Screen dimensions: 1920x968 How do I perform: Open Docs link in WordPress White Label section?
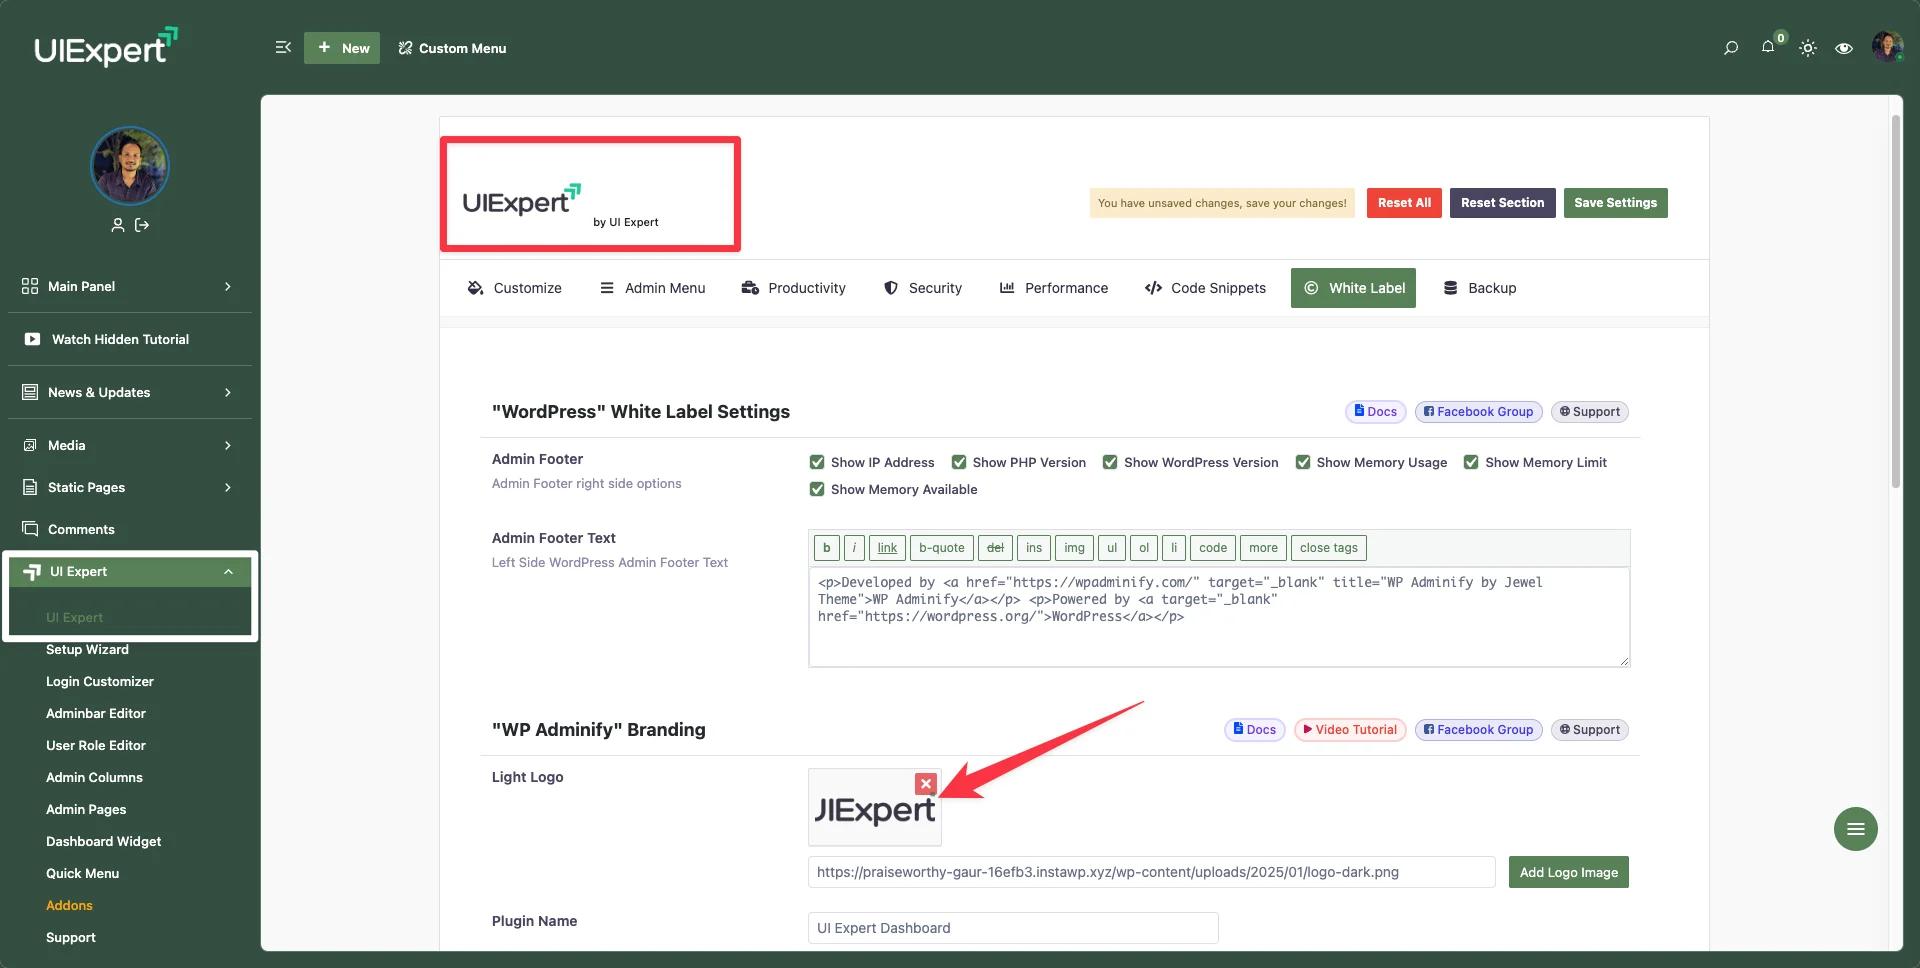[x=1375, y=412]
